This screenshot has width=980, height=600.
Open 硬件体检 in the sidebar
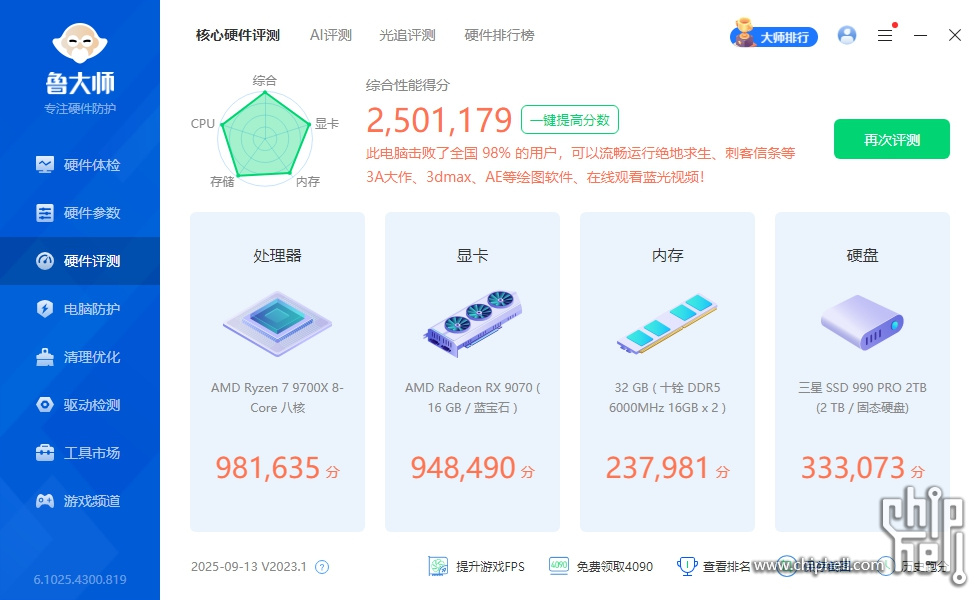tap(79, 165)
